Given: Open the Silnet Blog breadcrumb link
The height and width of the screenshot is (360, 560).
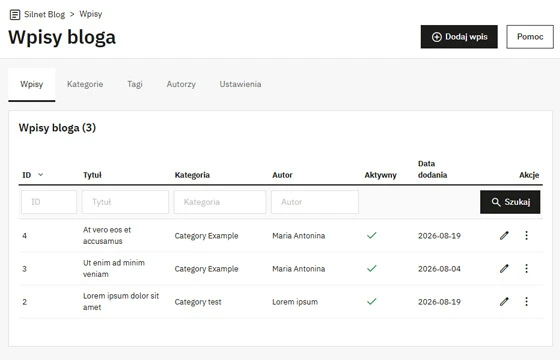Looking at the screenshot, I should click(x=45, y=14).
